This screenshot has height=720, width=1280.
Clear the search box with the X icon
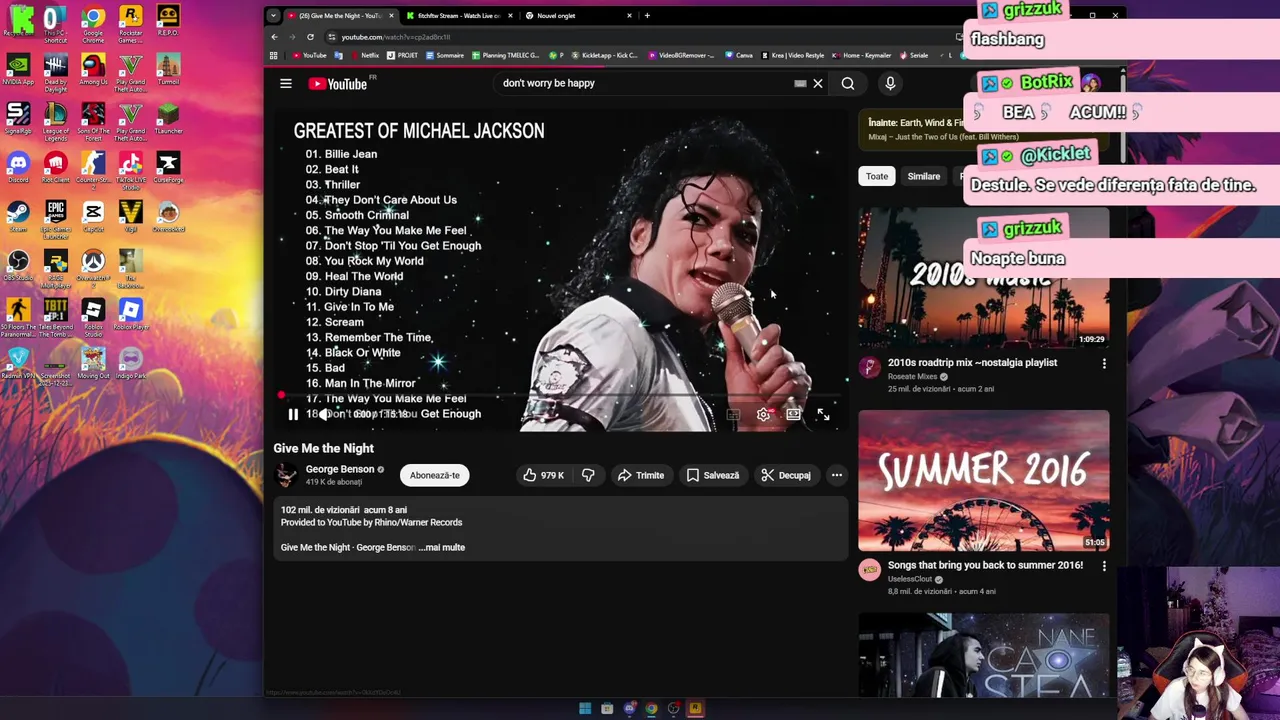coord(818,84)
